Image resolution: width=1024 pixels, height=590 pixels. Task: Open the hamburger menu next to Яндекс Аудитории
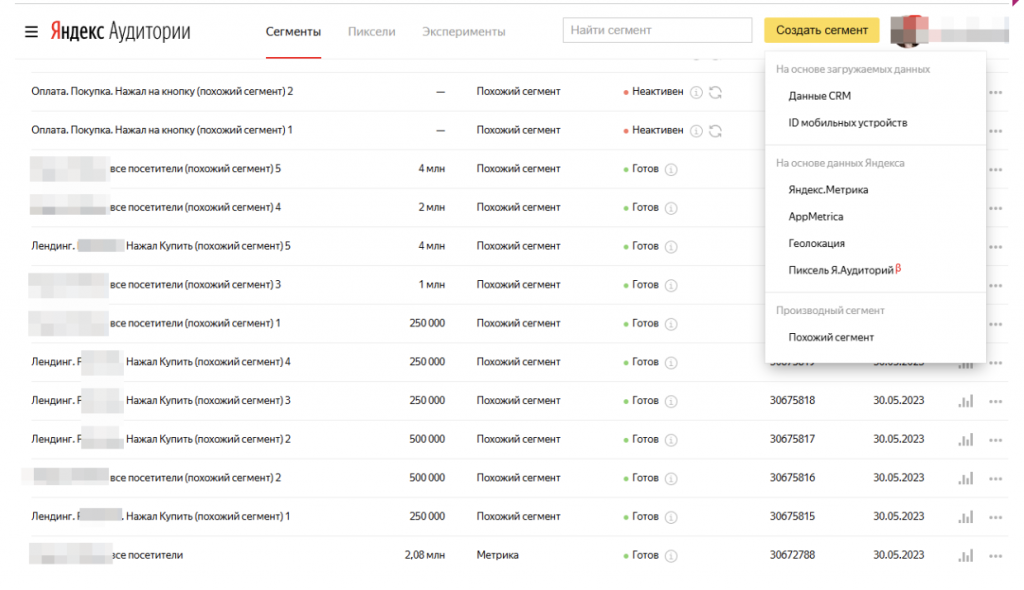pos(31,31)
